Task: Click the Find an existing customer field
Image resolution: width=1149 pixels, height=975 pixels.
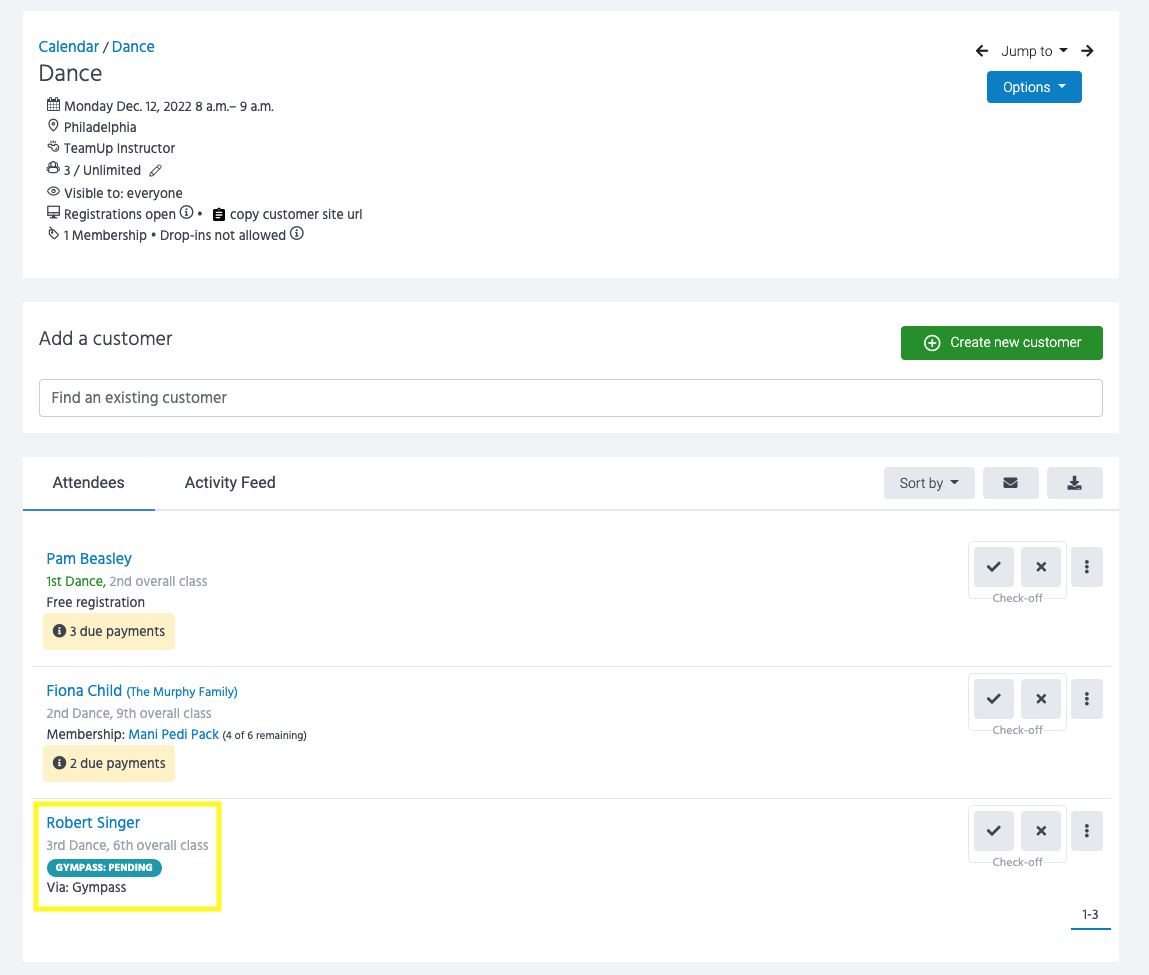Action: click(x=570, y=398)
